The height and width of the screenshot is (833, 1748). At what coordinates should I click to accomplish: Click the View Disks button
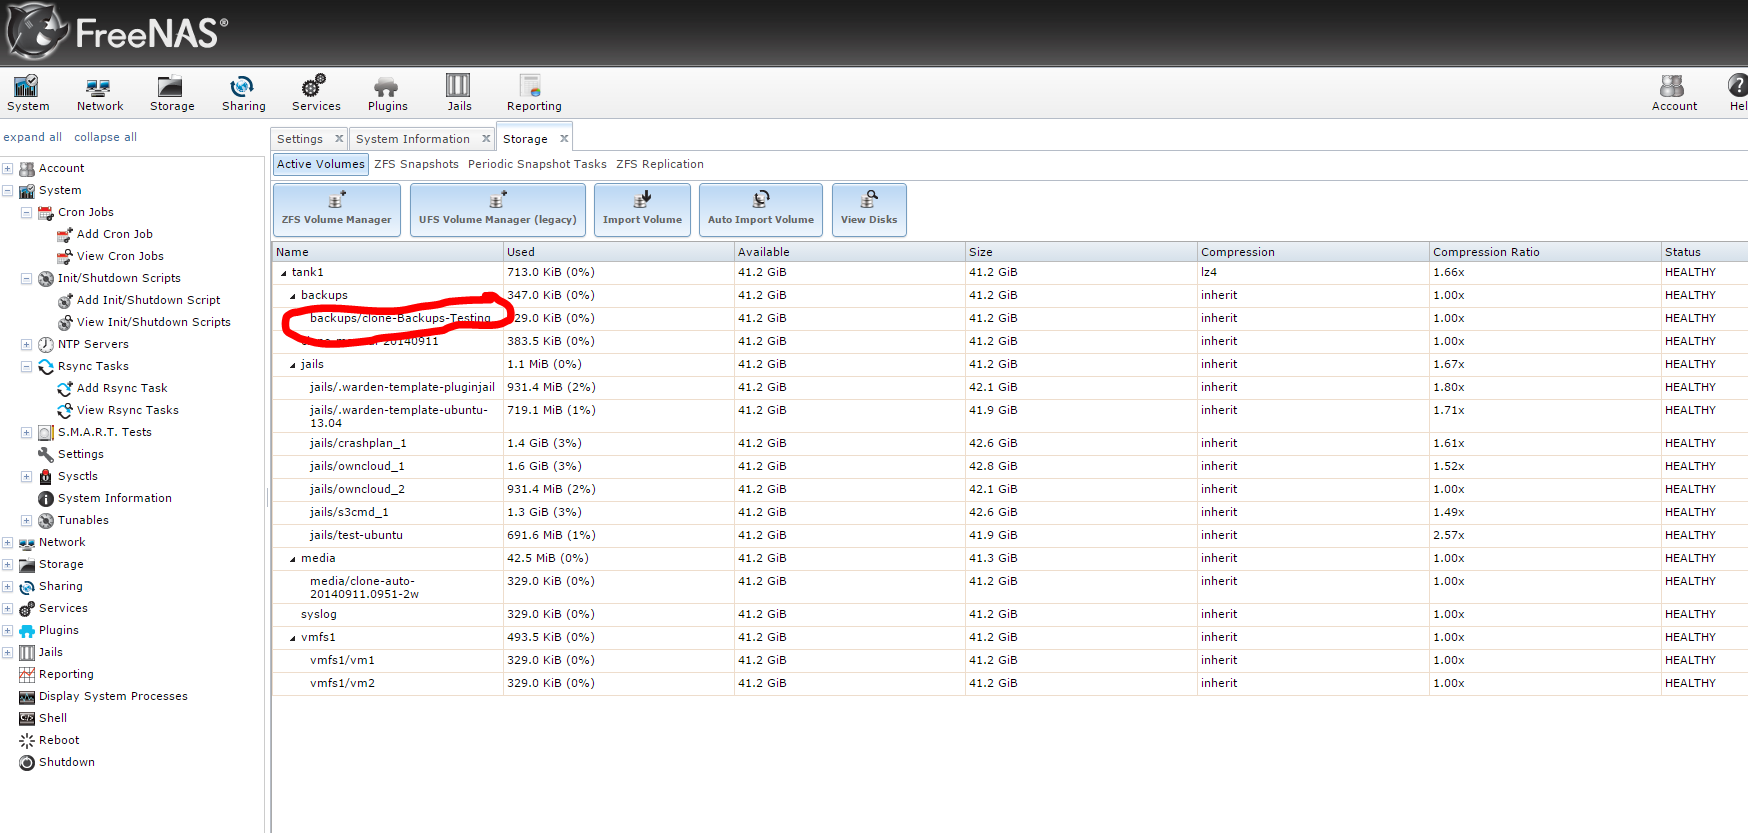tap(869, 210)
